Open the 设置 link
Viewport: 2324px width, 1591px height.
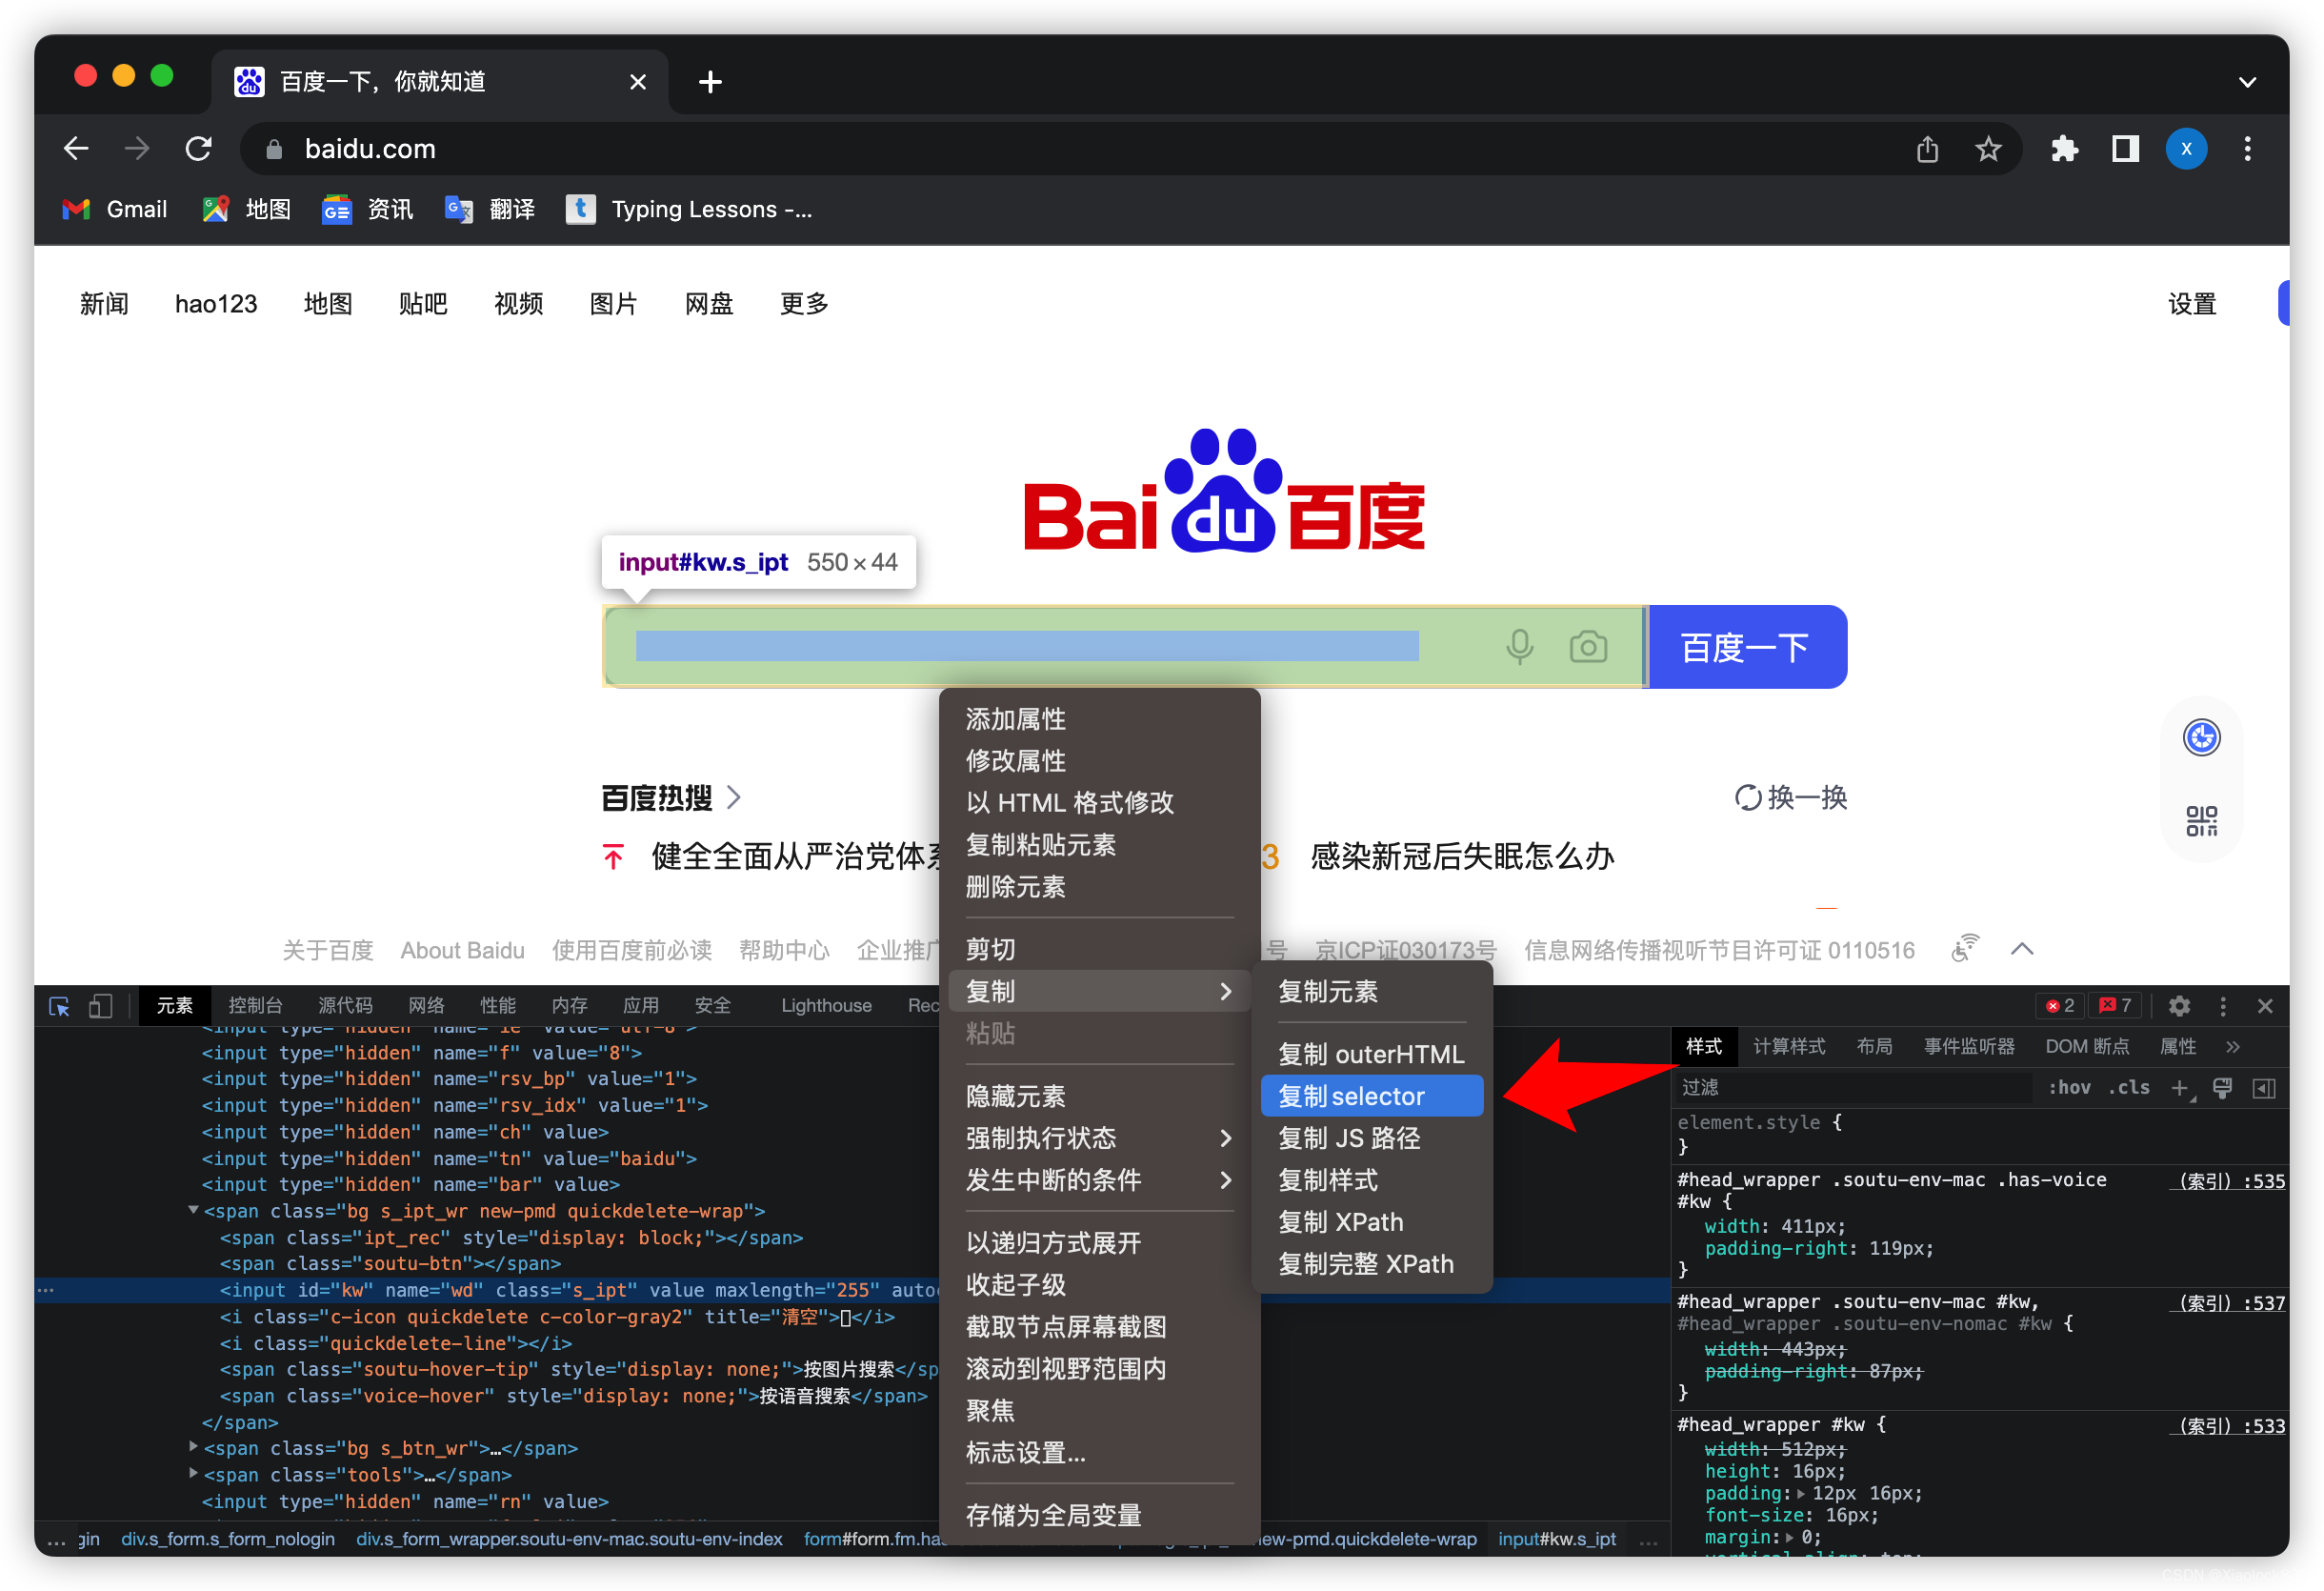[x=2191, y=304]
